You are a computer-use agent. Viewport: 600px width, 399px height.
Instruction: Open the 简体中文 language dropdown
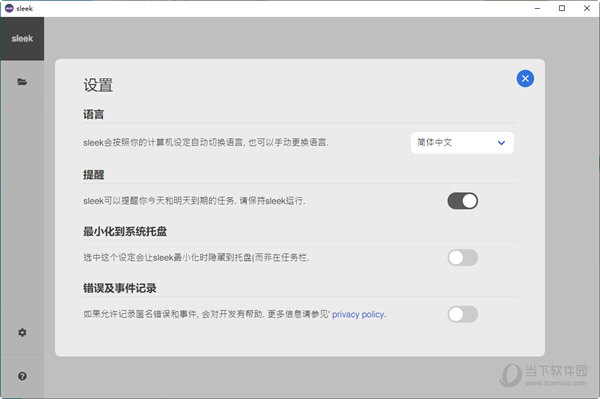462,143
